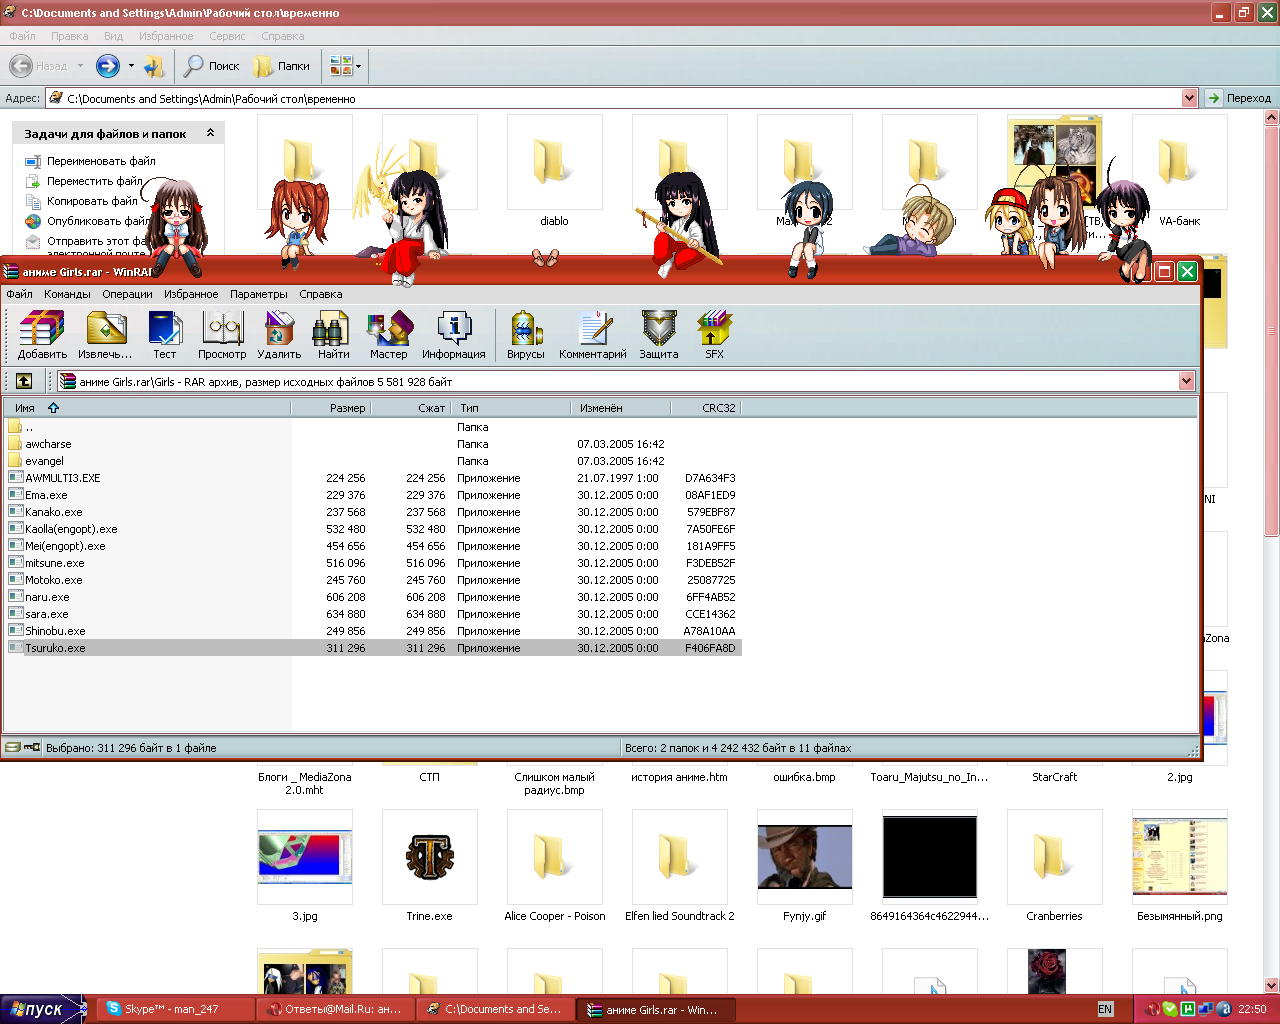Open the WinRAR Операции menu
This screenshot has height=1024, width=1280.
coord(127,294)
